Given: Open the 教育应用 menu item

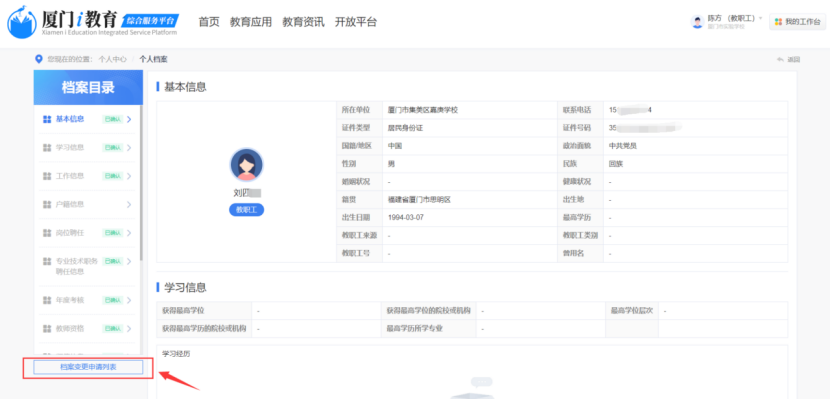Looking at the screenshot, I should pos(250,22).
